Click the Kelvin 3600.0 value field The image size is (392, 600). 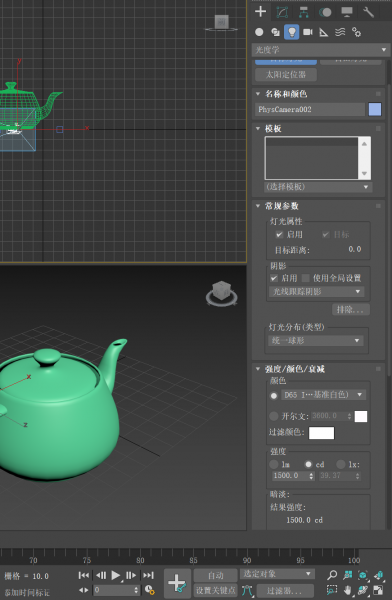pyautogui.click(x=329, y=416)
